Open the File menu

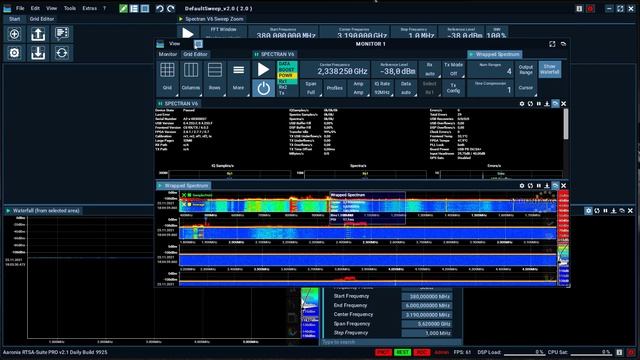20,8
